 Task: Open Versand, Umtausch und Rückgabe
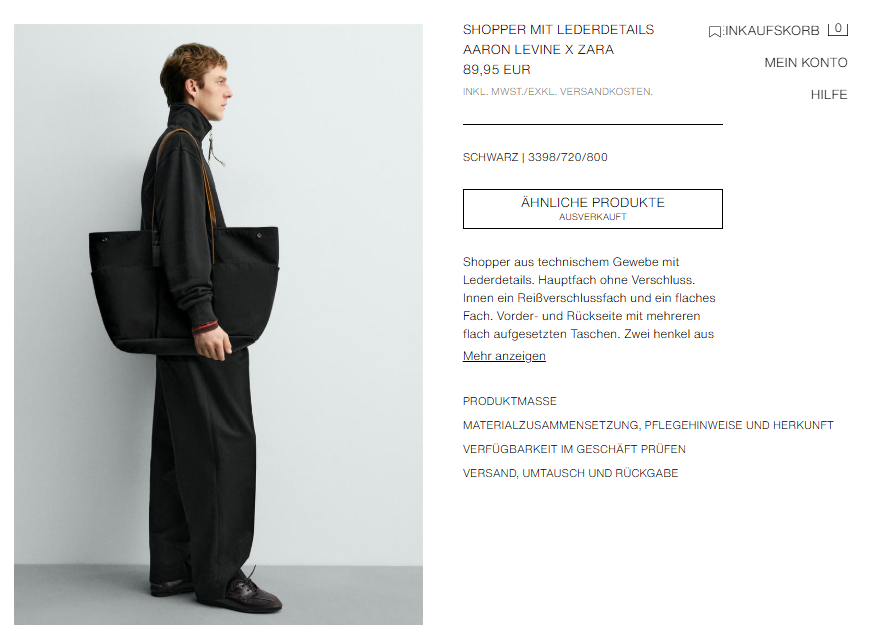coord(570,473)
